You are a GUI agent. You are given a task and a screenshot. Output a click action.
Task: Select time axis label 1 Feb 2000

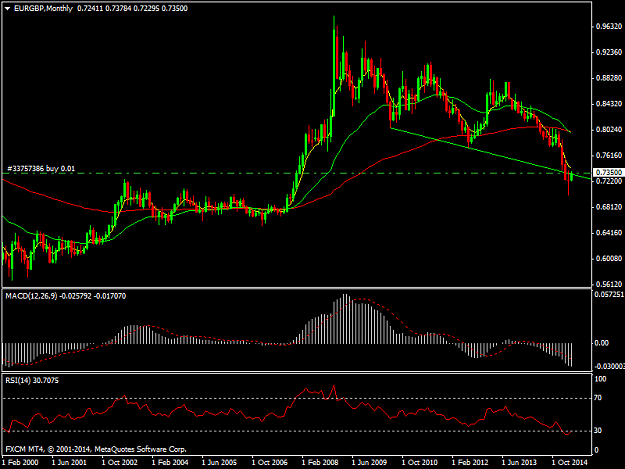pos(20,462)
